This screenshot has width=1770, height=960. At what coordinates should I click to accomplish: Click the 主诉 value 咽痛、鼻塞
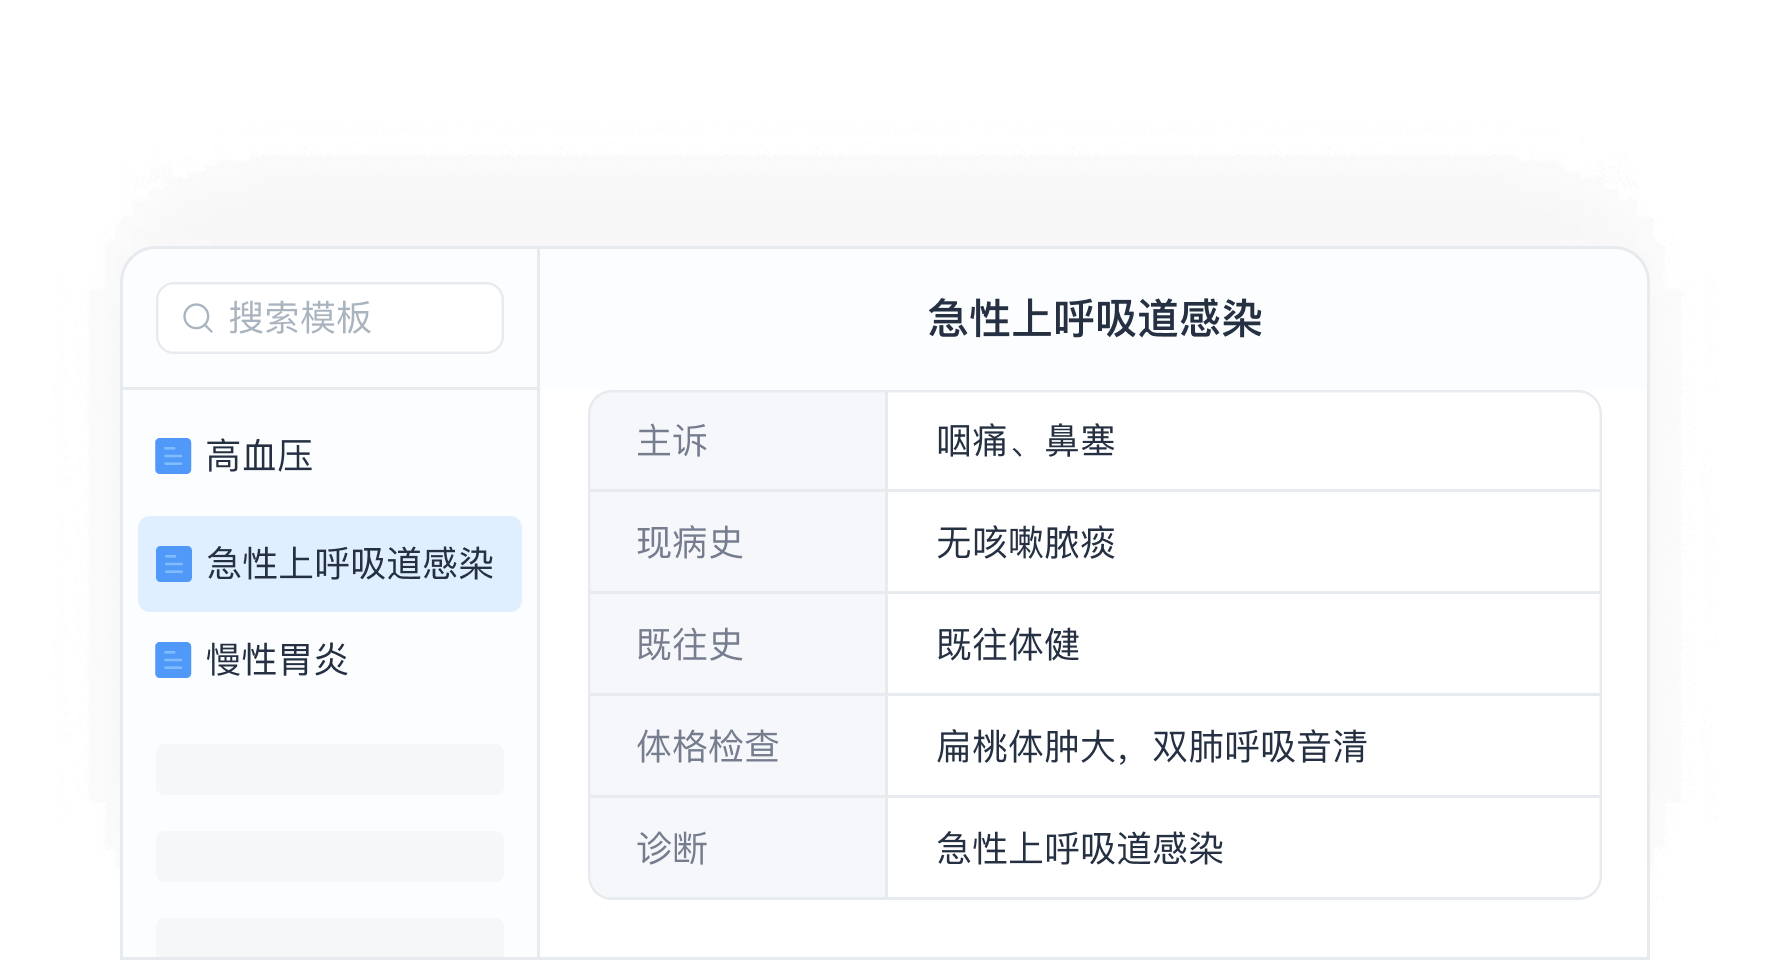click(1025, 440)
